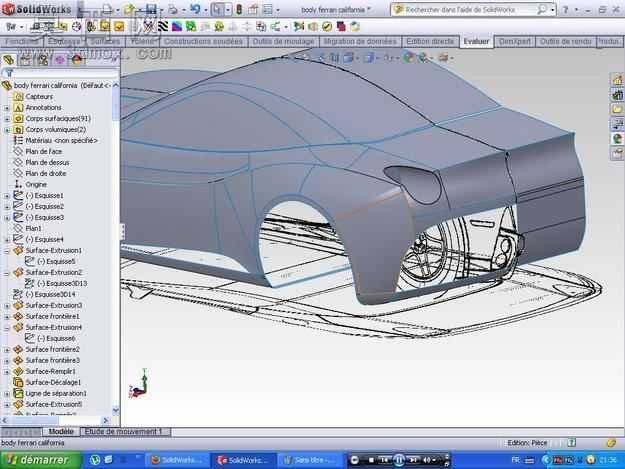Click the filter funnel icon in feature tree

point(8,73)
